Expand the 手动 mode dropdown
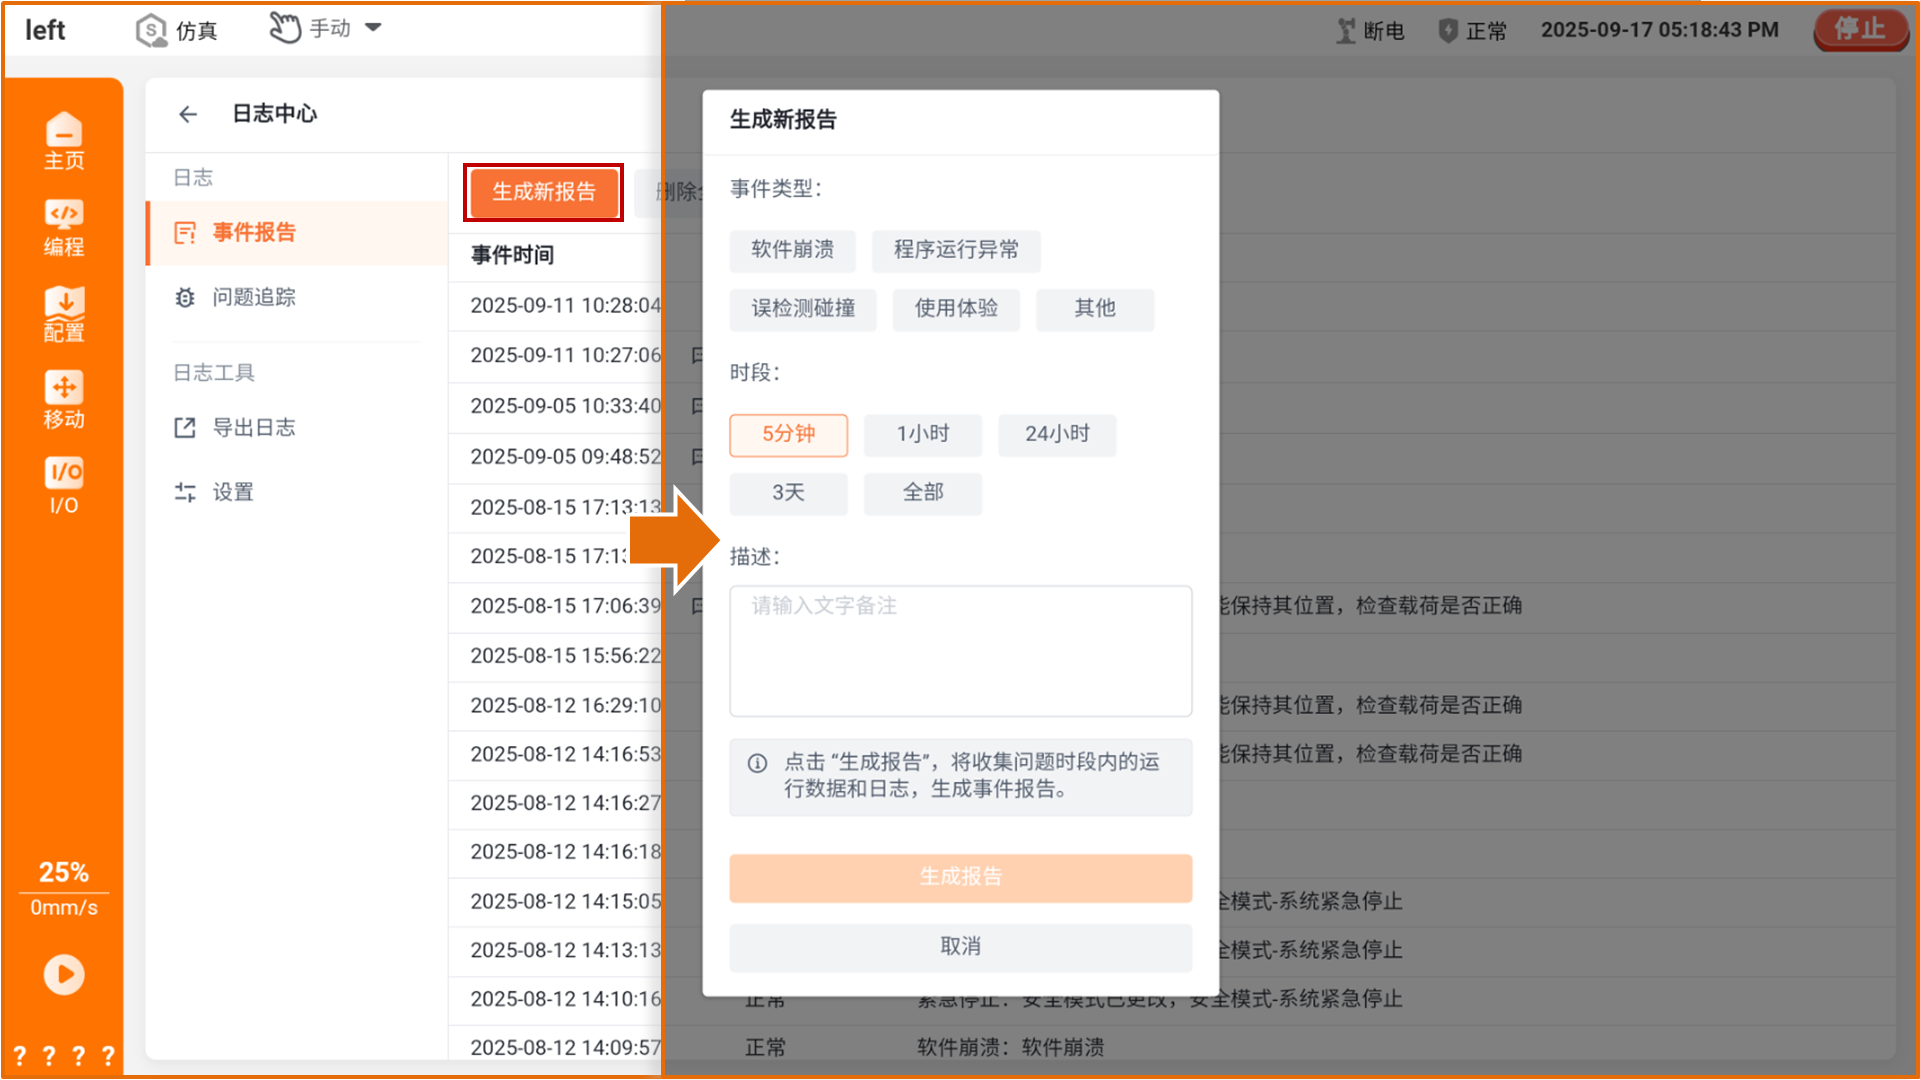This screenshot has width=1920, height=1080. click(373, 28)
